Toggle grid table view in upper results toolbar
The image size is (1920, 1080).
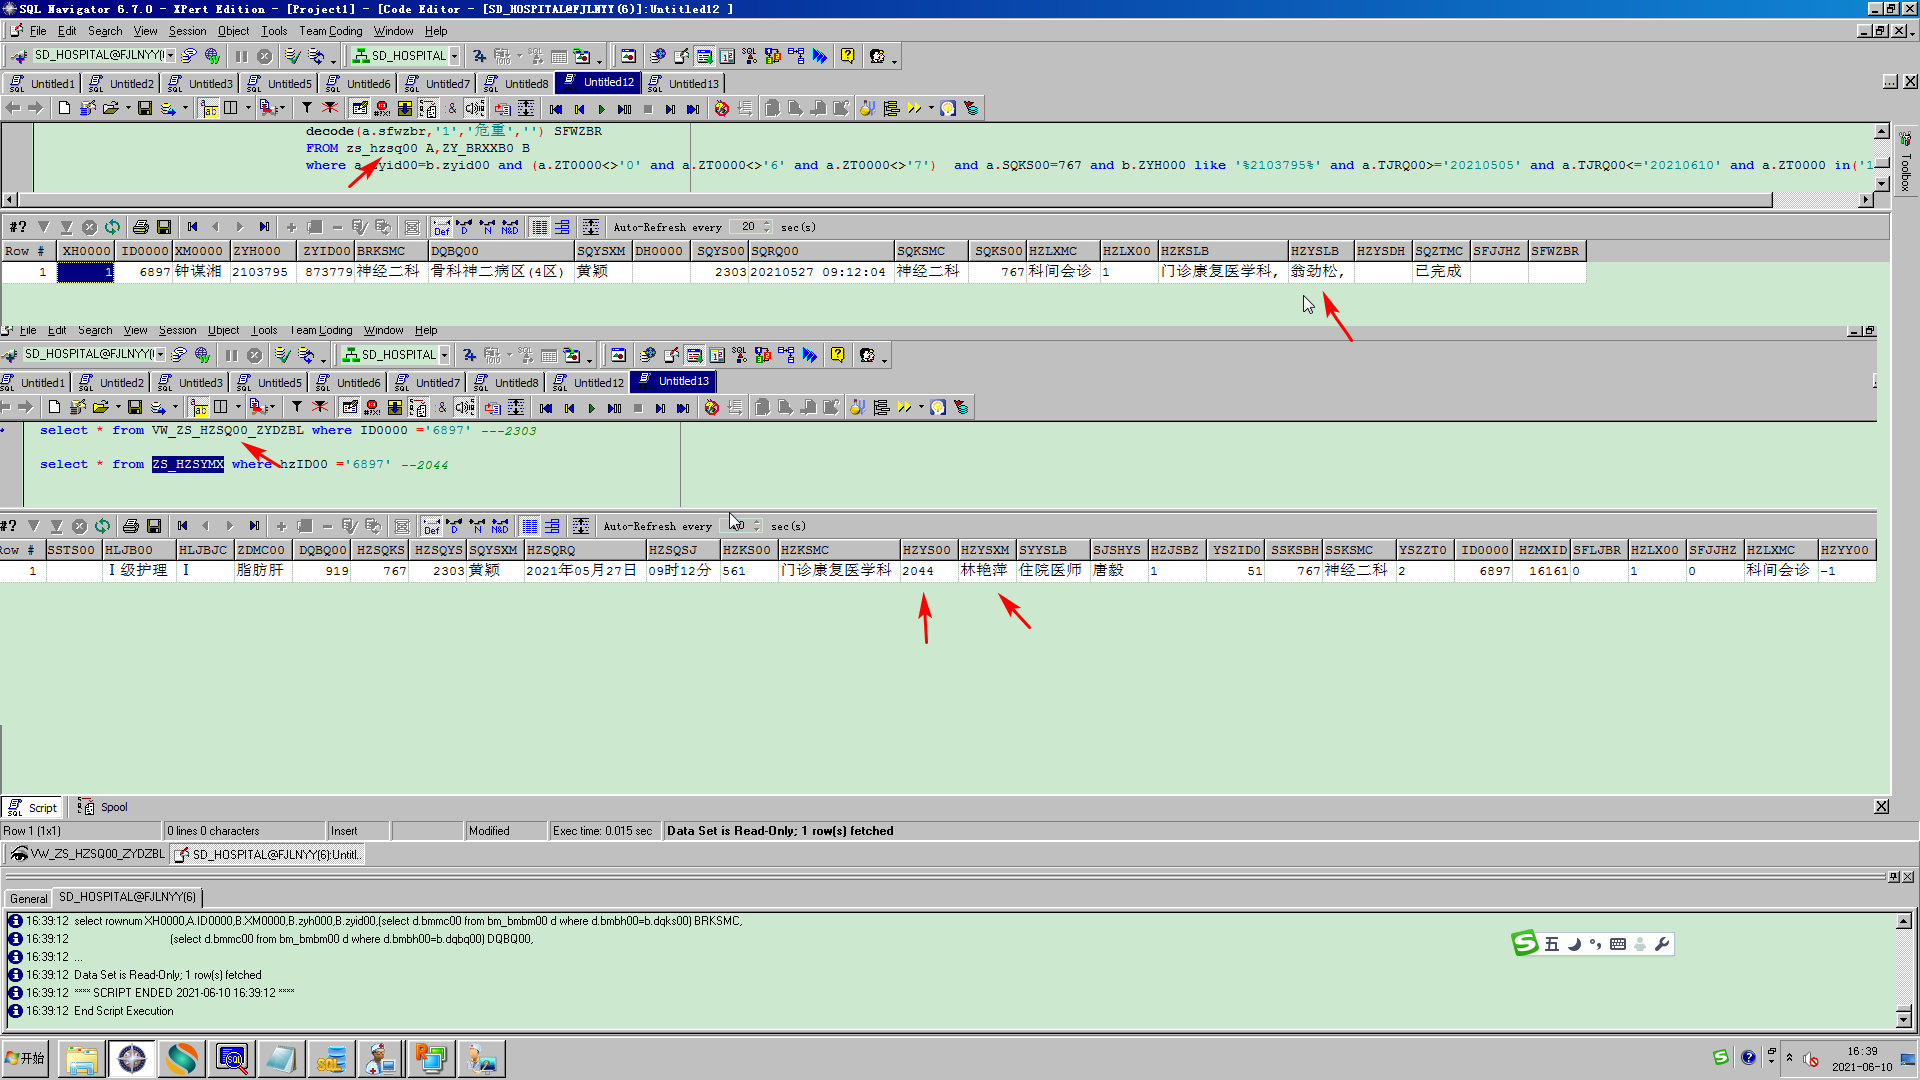click(539, 227)
